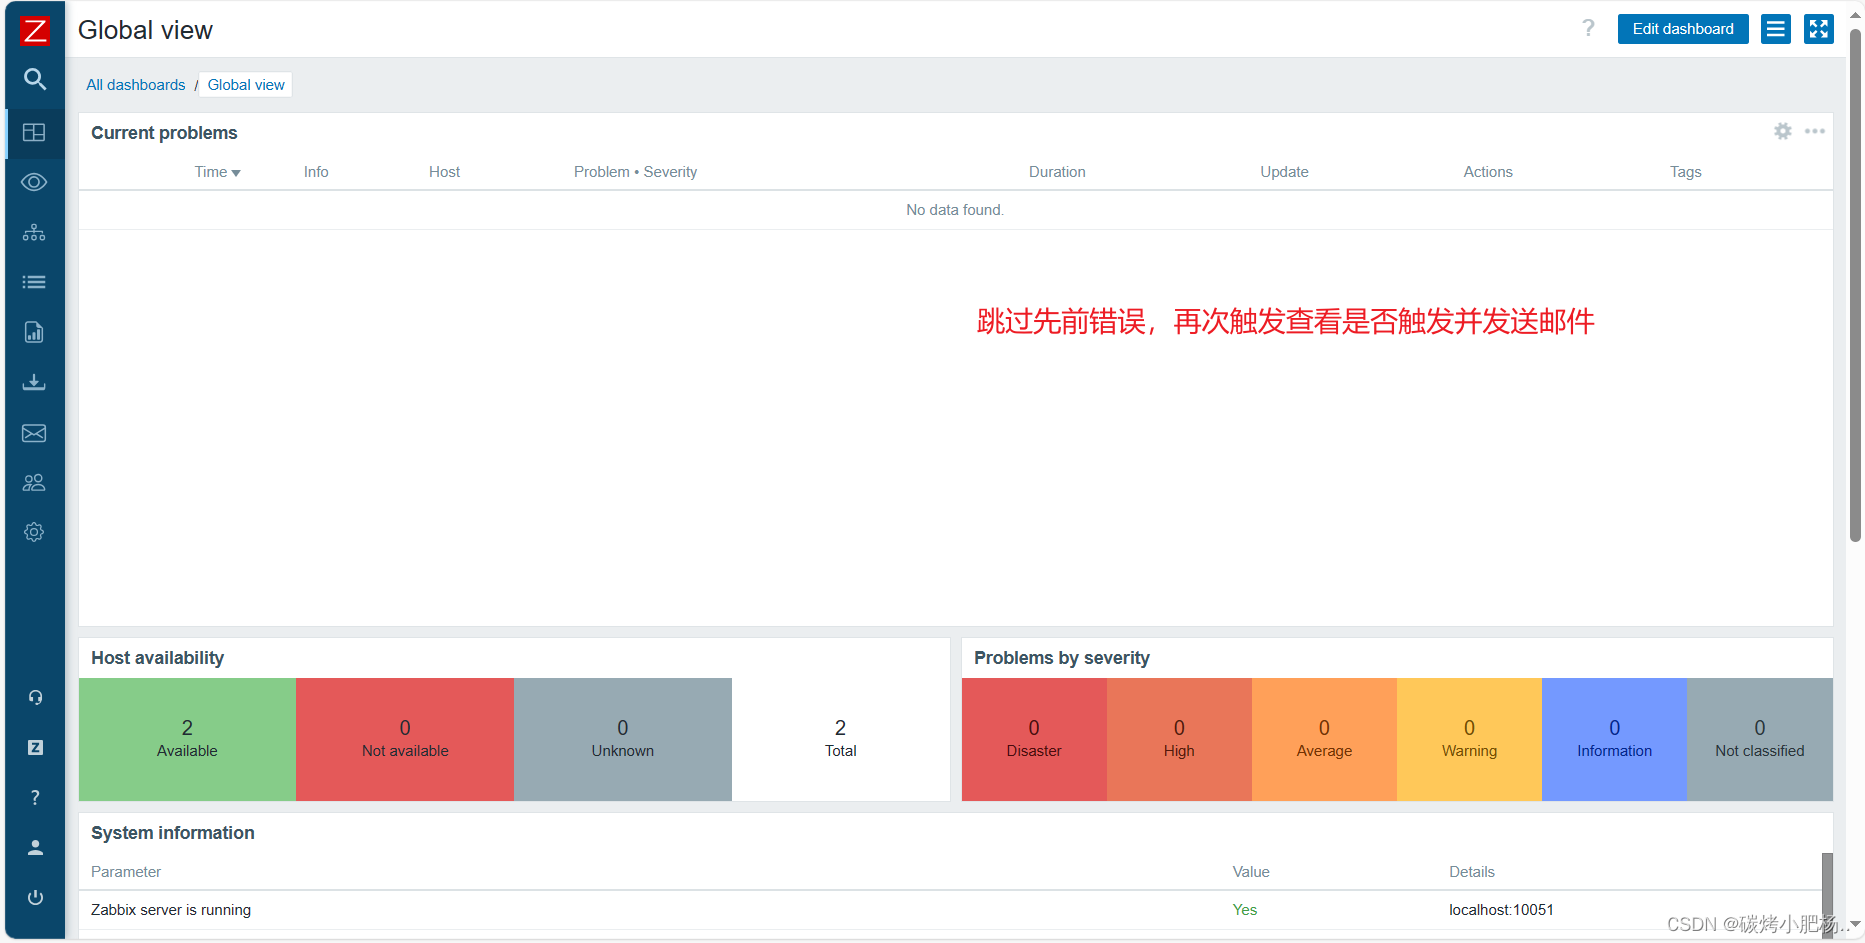The height and width of the screenshot is (943, 1865).
Task: Toggle kiosk fullscreen mode icon
Action: coord(1819,29)
